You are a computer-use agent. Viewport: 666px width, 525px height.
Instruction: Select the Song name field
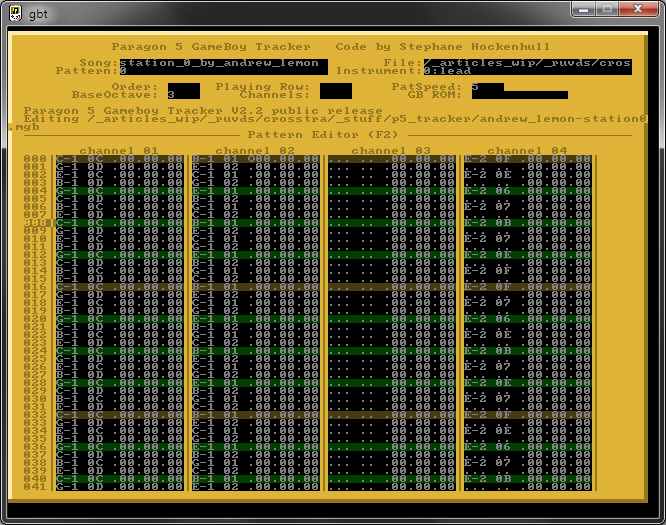pyautogui.click(x=223, y=63)
